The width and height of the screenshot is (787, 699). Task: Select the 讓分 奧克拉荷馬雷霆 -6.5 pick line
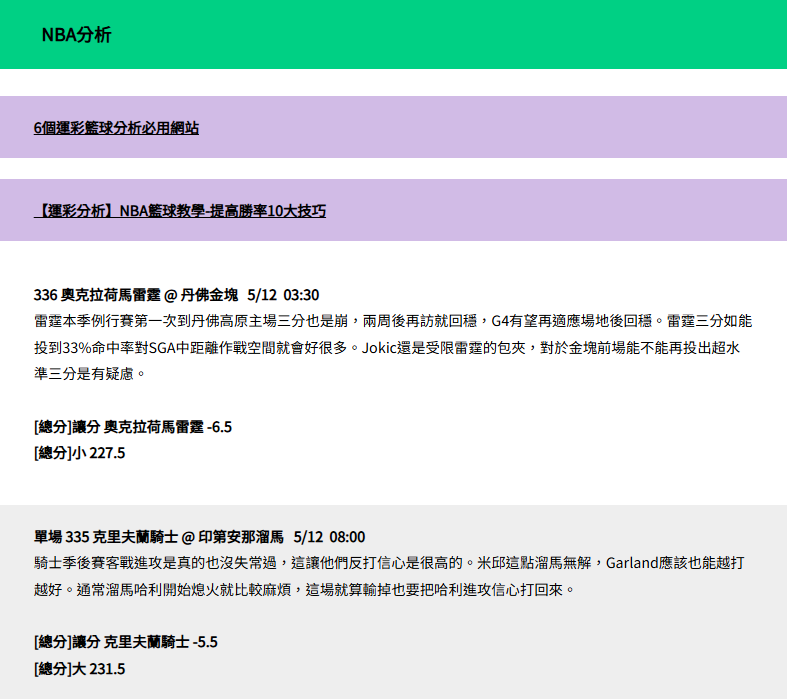coord(133,427)
